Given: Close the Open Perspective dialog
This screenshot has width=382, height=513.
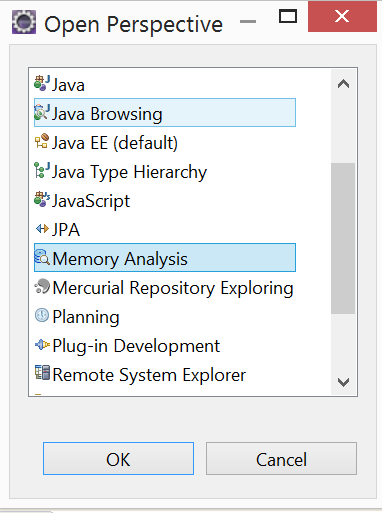Looking at the screenshot, I should coord(342,16).
